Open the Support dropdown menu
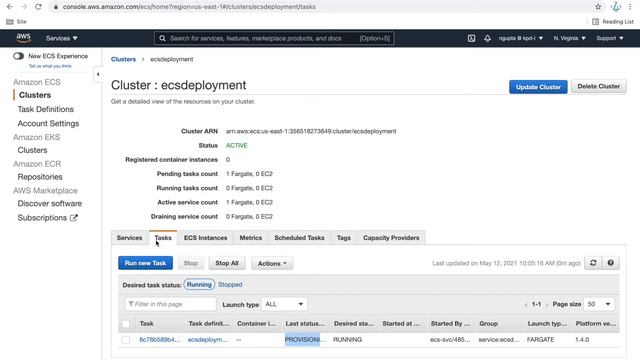Image resolution: width=640 pixels, height=360 pixels. point(610,38)
